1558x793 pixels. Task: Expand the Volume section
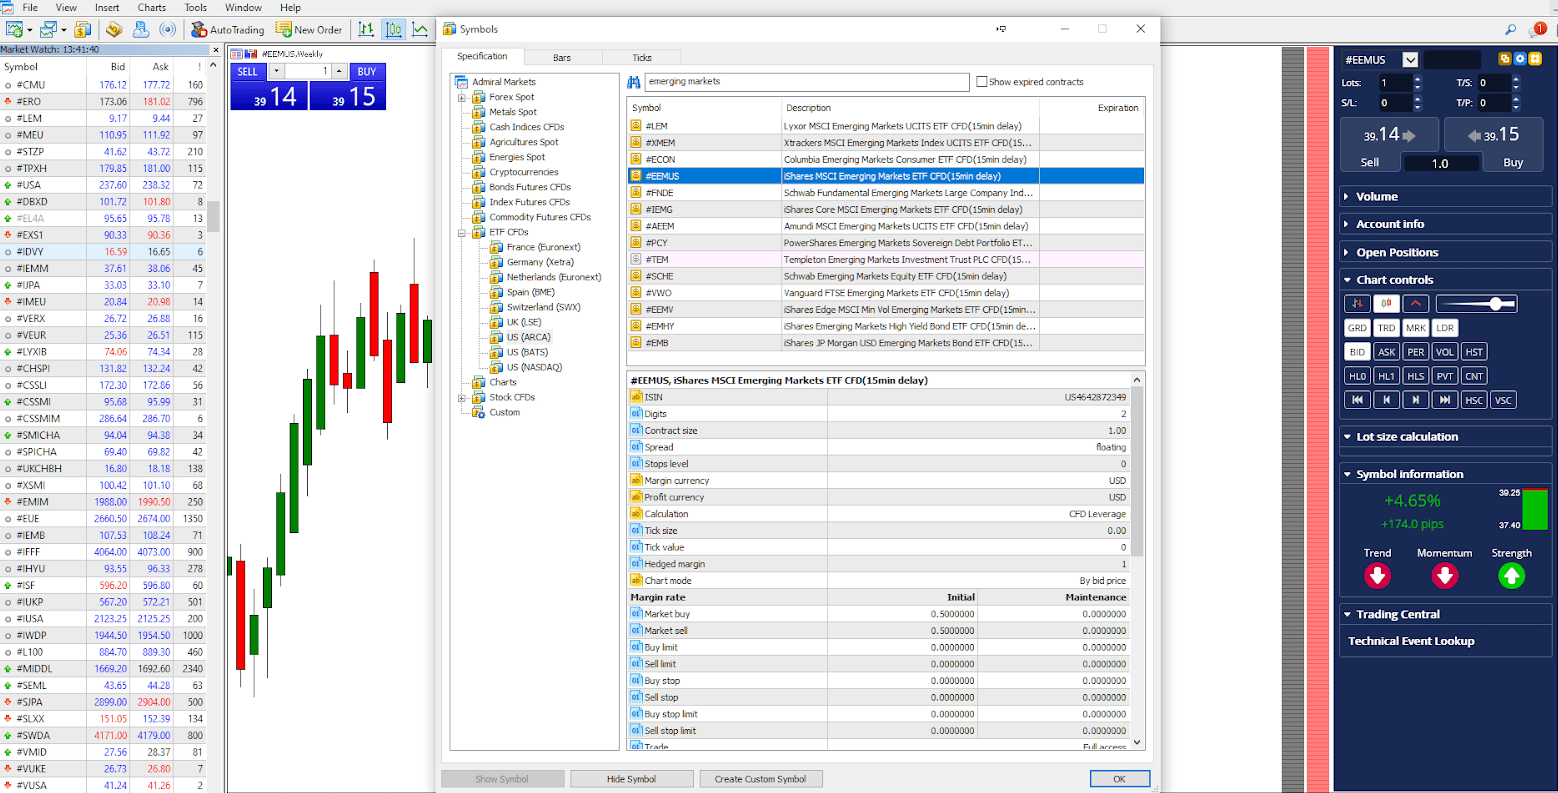[1445, 197]
